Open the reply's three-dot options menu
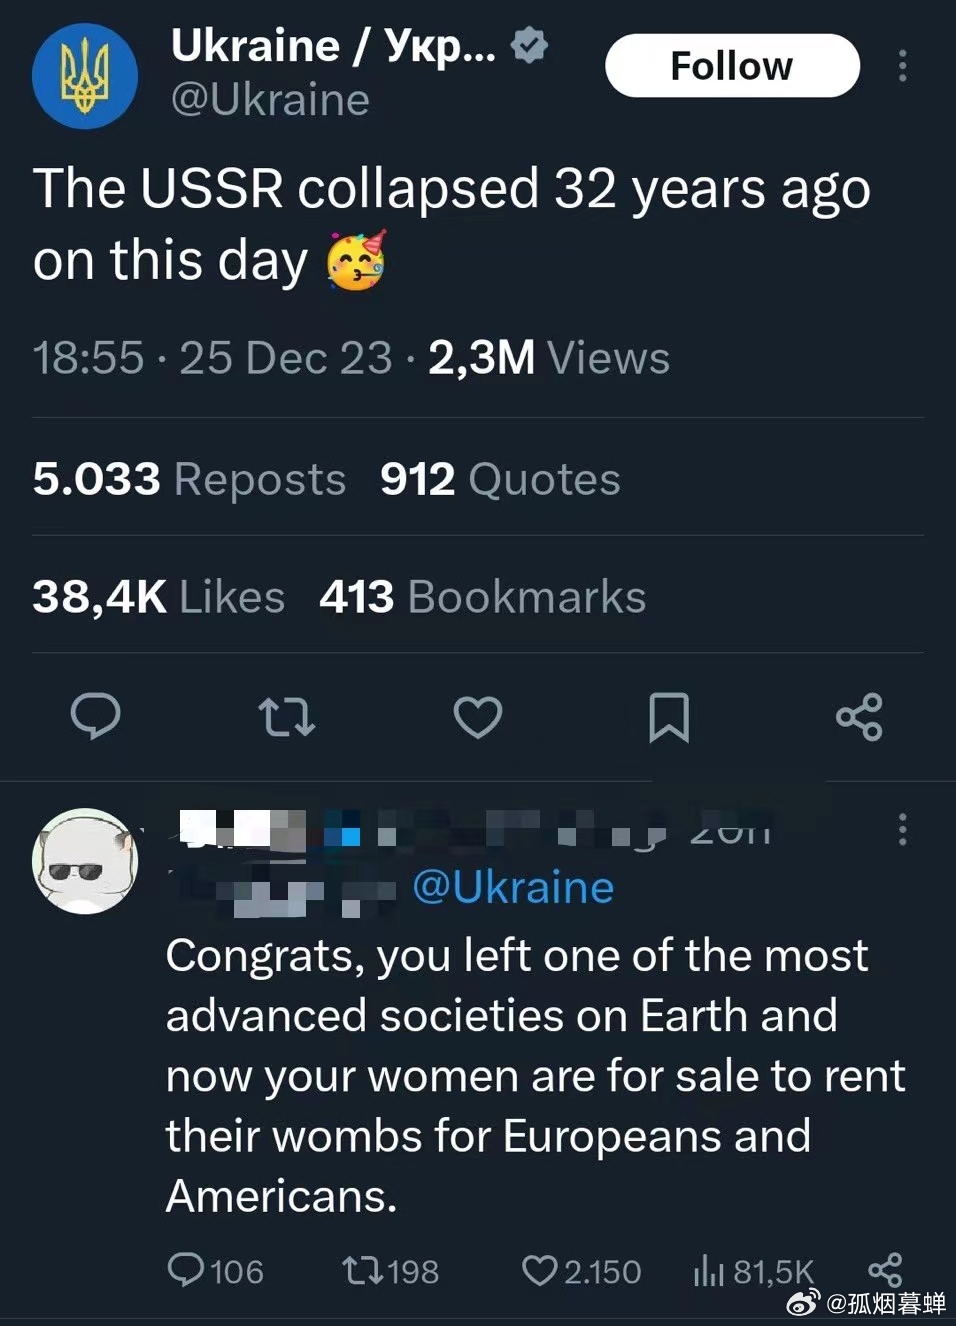 tap(902, 829)
